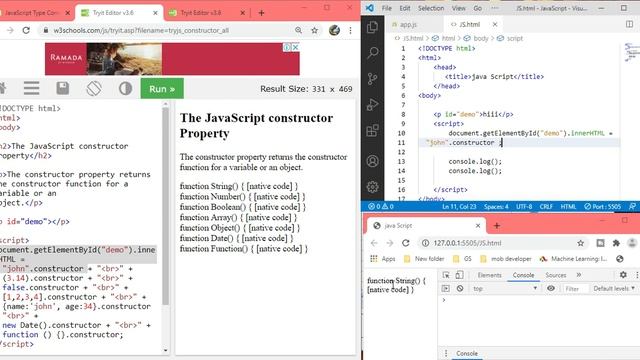Screen dimensions: 640x360
Task: Open VS Code Source Control view
Action: 372,78
